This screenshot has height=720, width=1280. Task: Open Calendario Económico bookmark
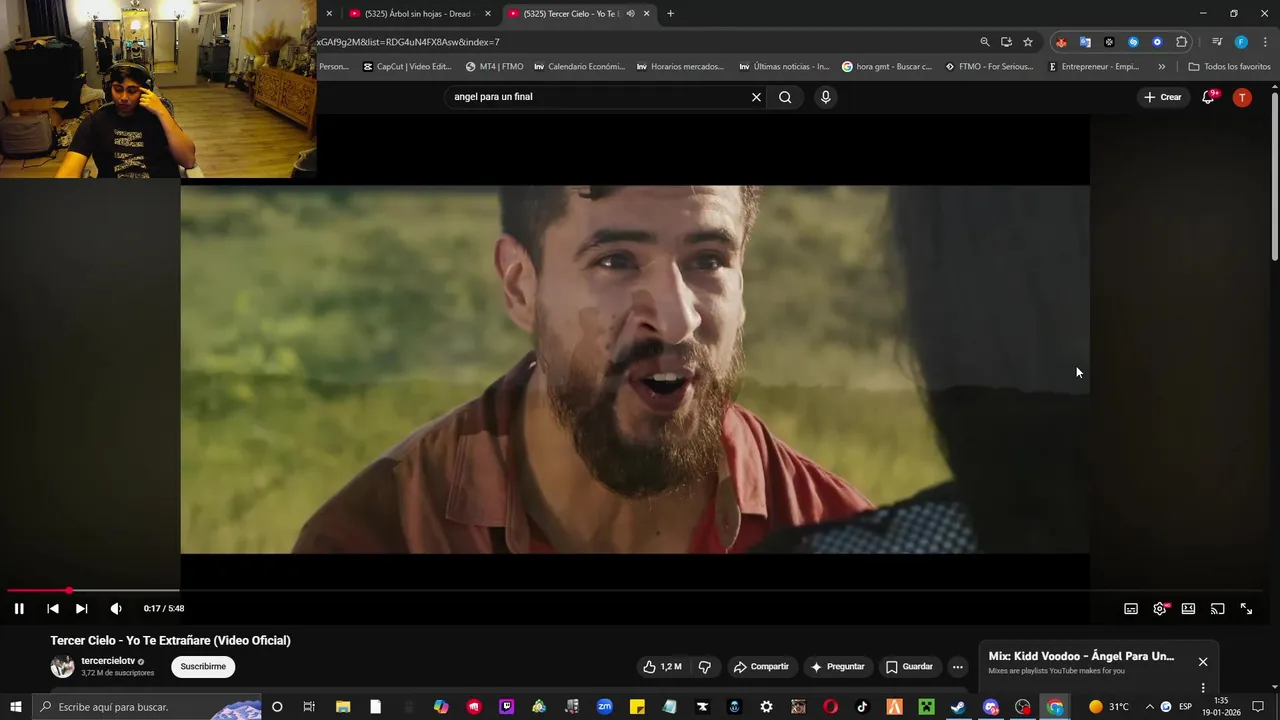579,67
